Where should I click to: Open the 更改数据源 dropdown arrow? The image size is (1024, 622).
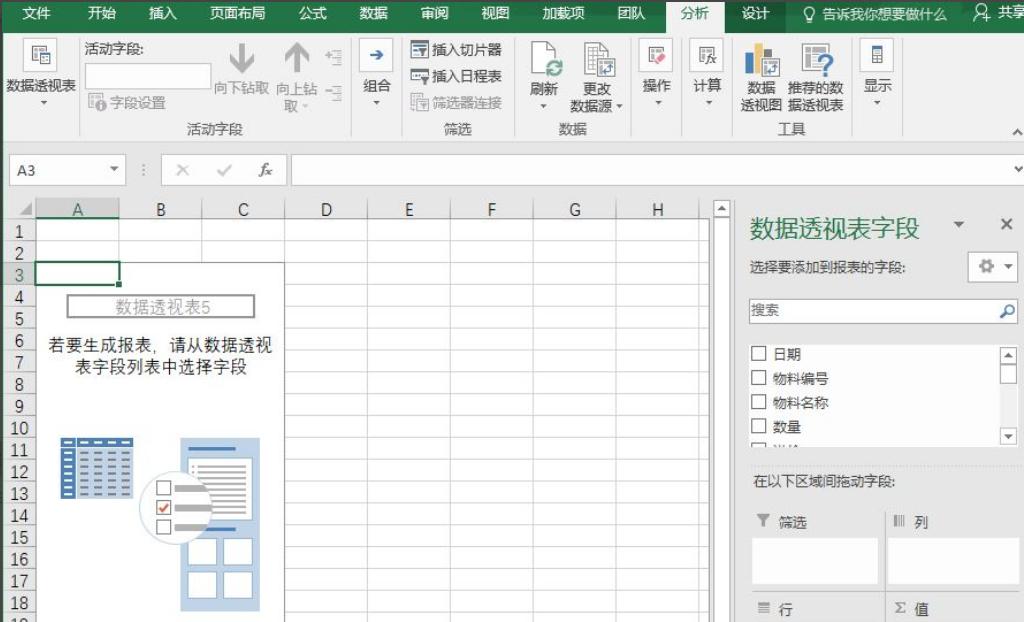[619, 106]
